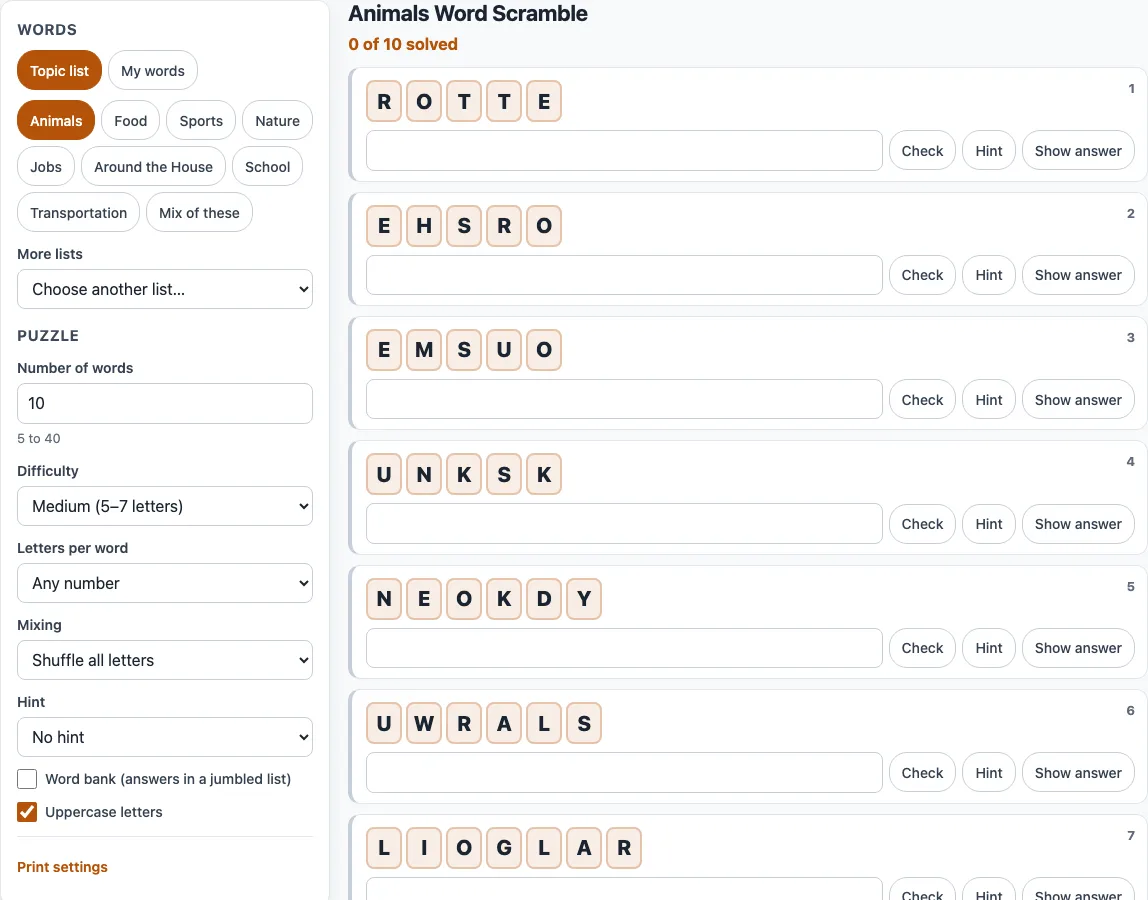Pick the Transportation topic
Viewport: 1148px width, 900px height.
pos(78,212)
